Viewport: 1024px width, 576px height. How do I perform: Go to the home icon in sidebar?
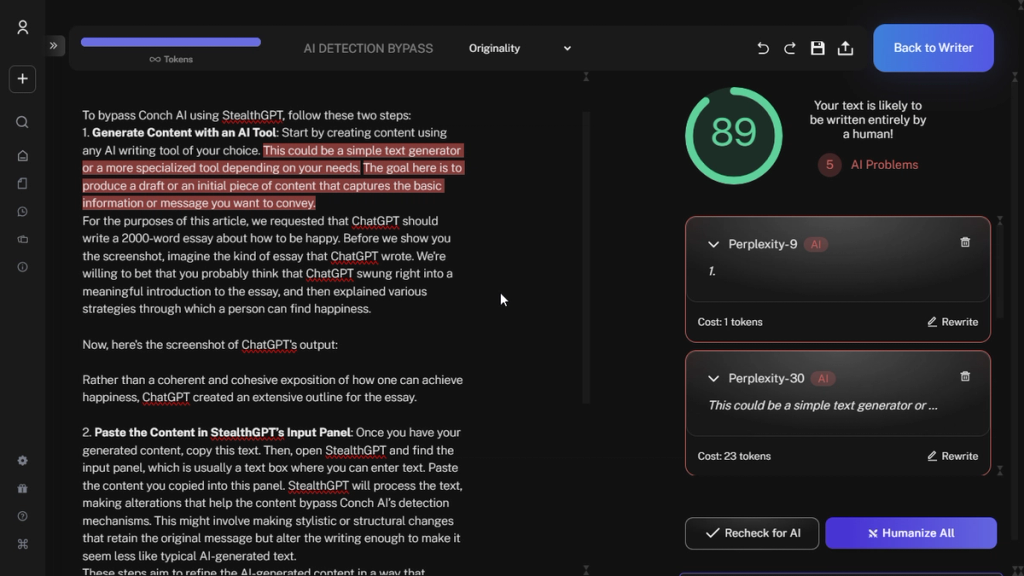(22, 155)
